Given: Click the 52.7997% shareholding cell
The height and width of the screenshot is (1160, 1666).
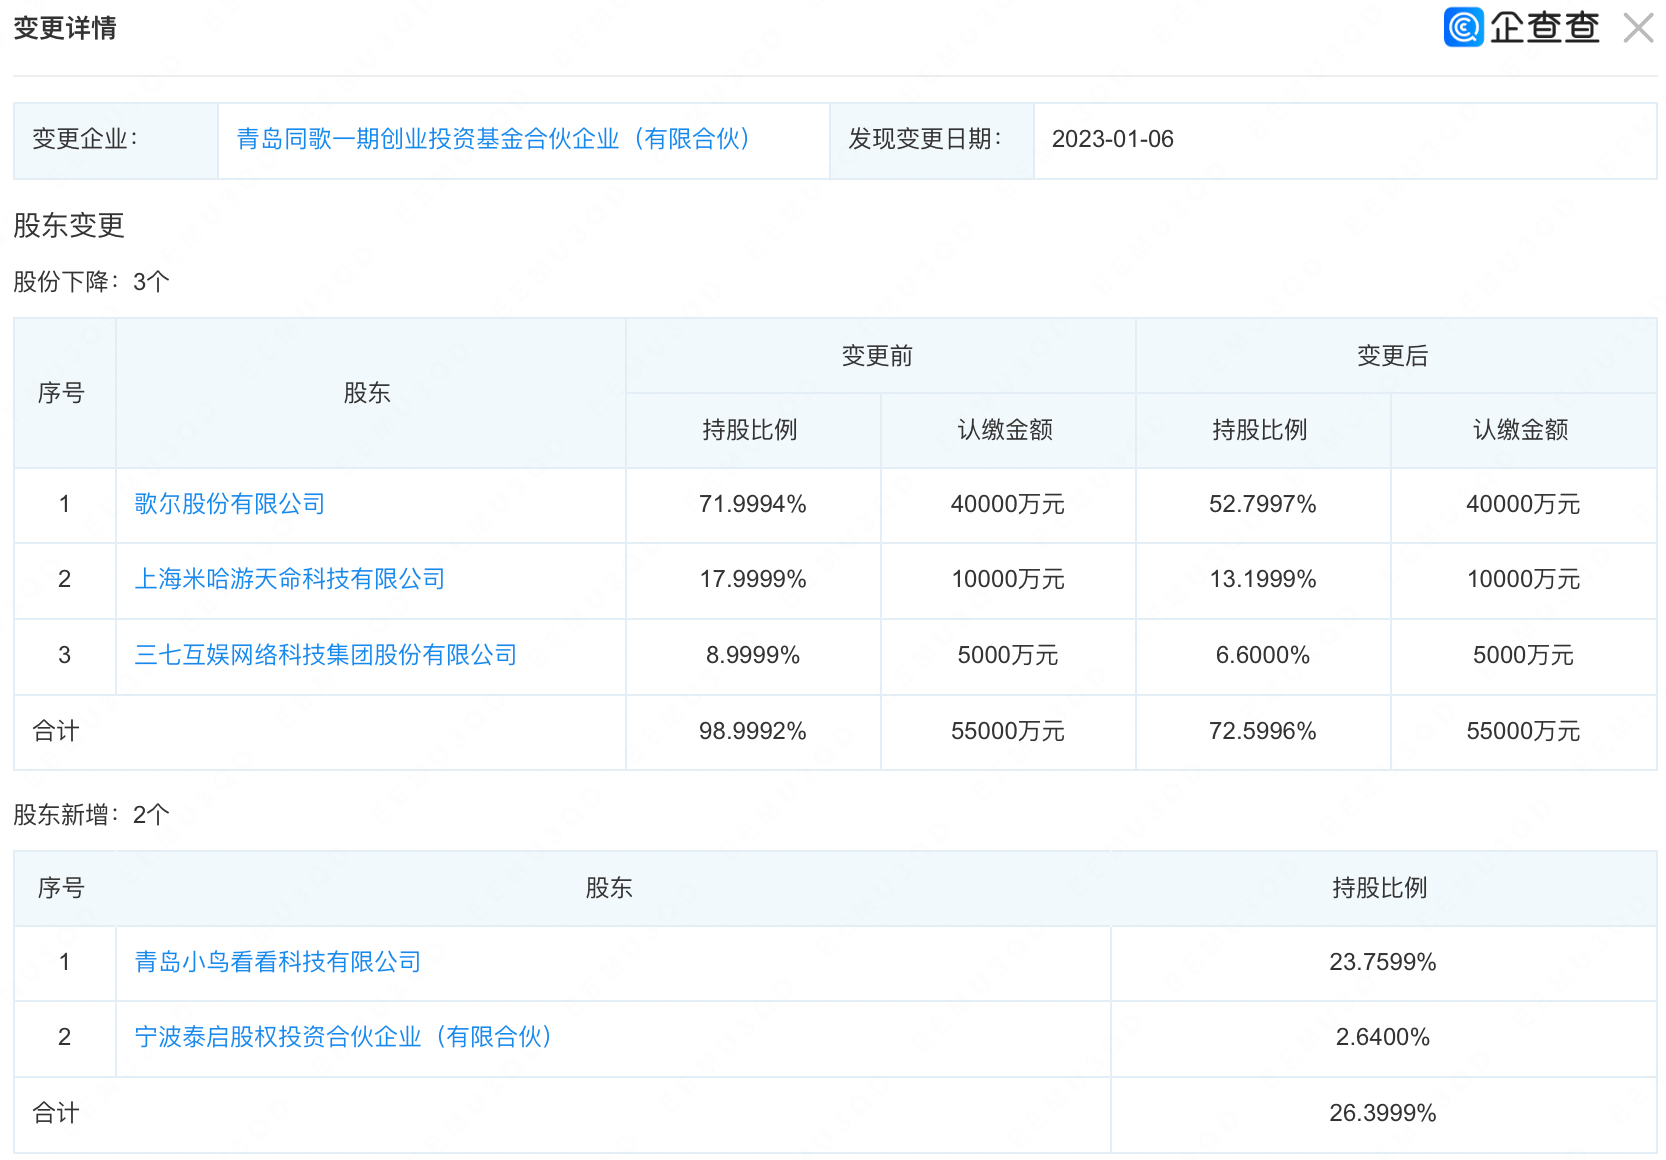Looking at the screenshot, I should (x=1262, y=504).
